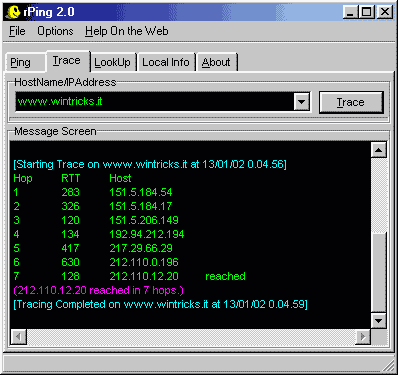Click the message screen scroll up arrow
Image resolution: width=398 pixels, height=375 pixels.
378,150
